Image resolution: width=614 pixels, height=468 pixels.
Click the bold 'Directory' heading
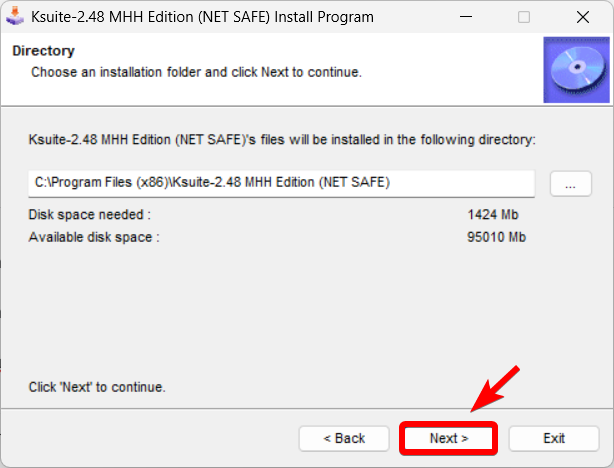click(43, 51)
